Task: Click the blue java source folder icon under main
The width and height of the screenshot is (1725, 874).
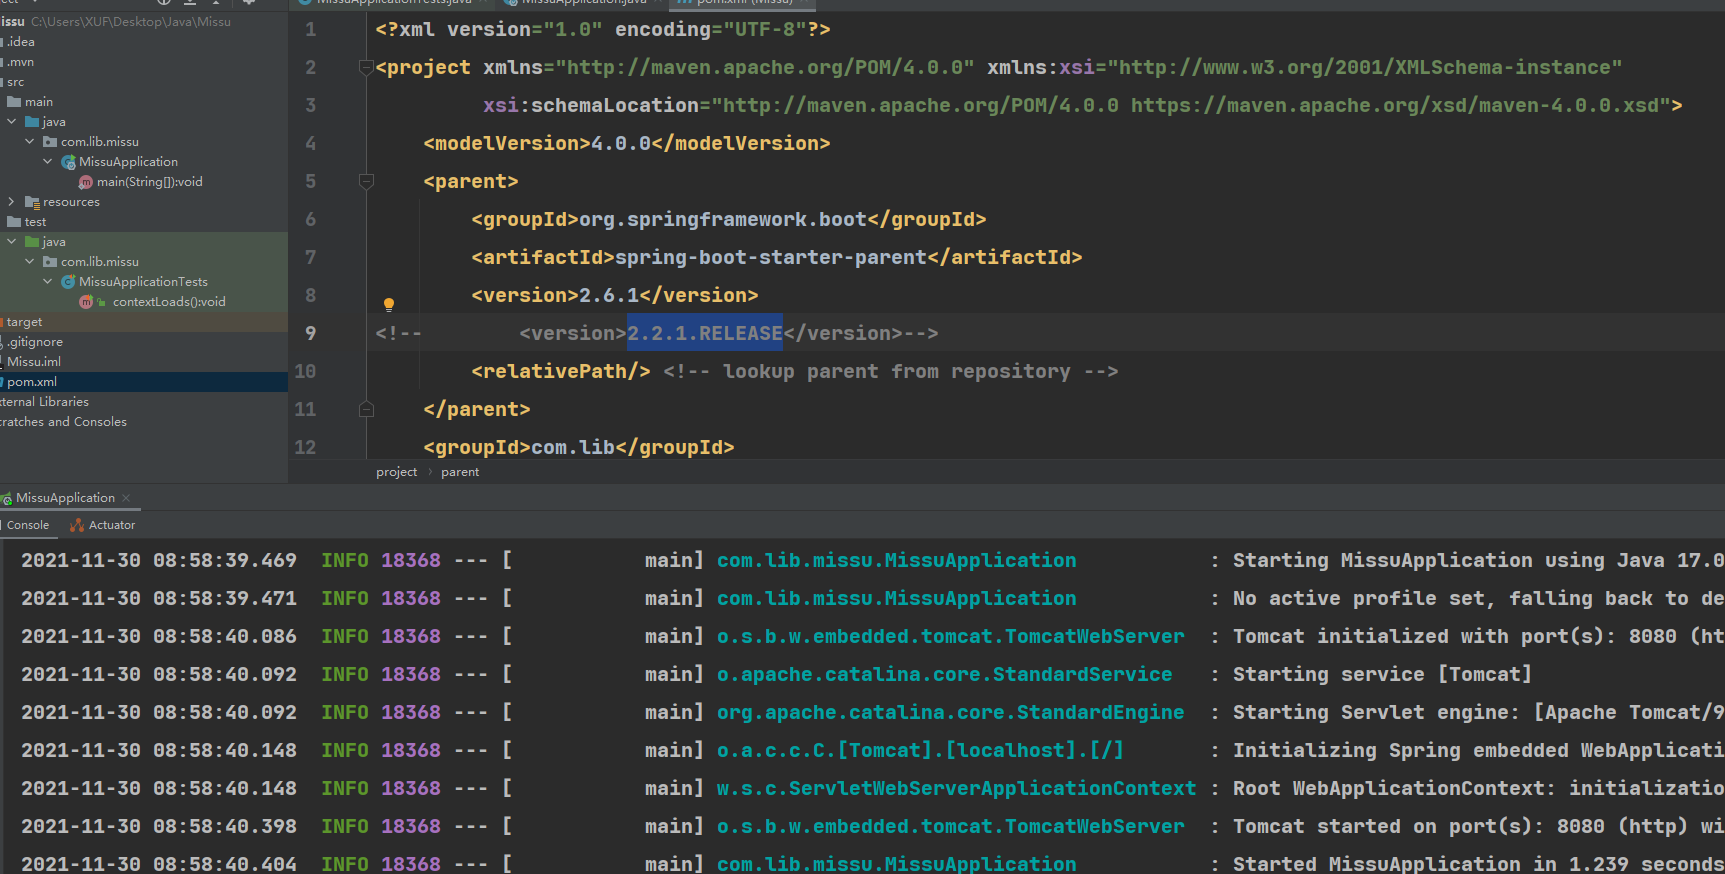Action: (32, 122)
